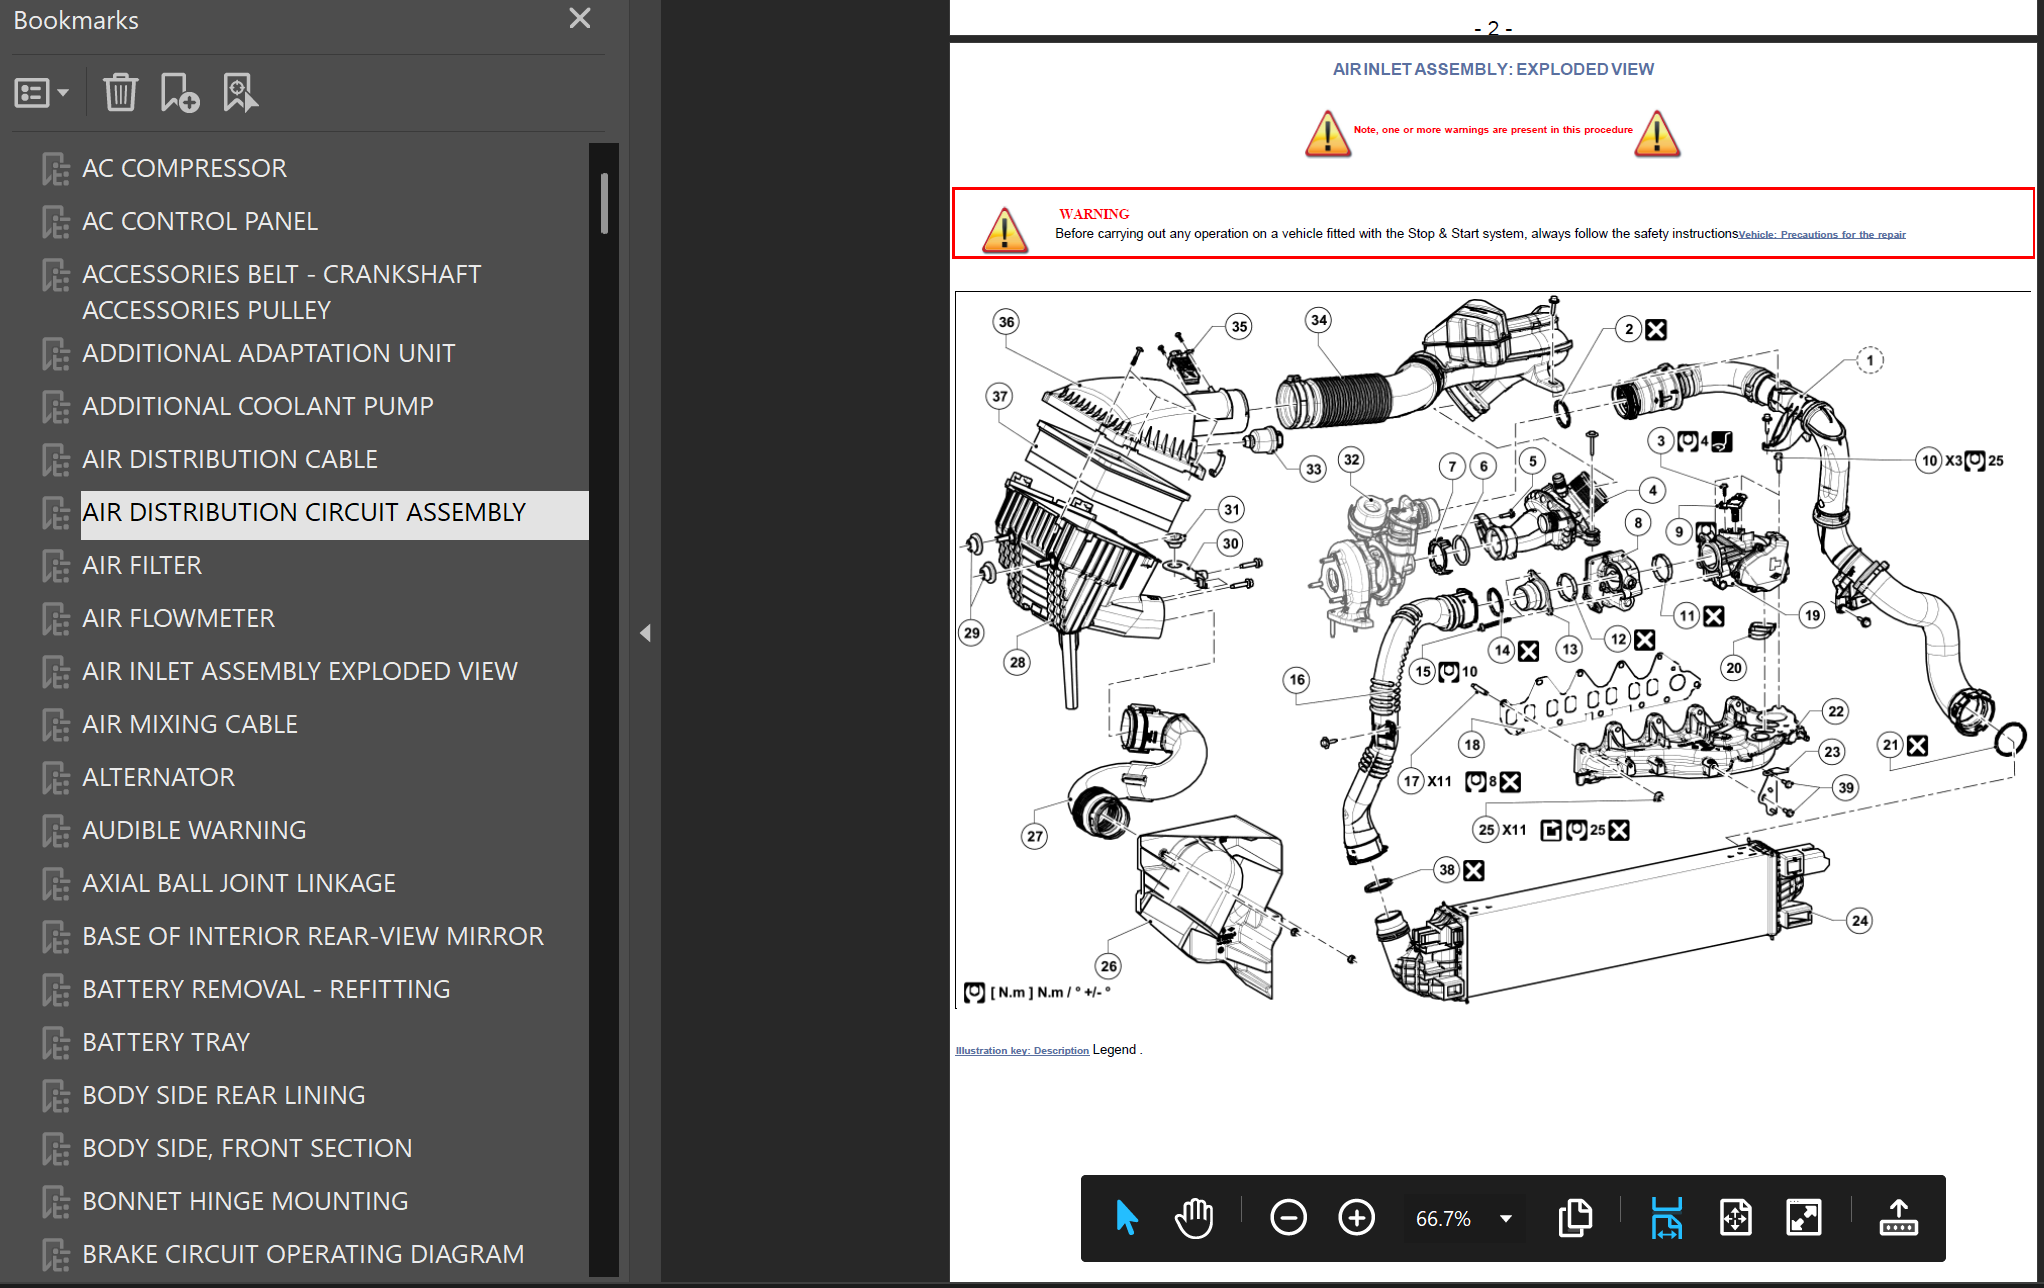Click the AIR FLOWMETER bookmark icon

click(56, 619)
